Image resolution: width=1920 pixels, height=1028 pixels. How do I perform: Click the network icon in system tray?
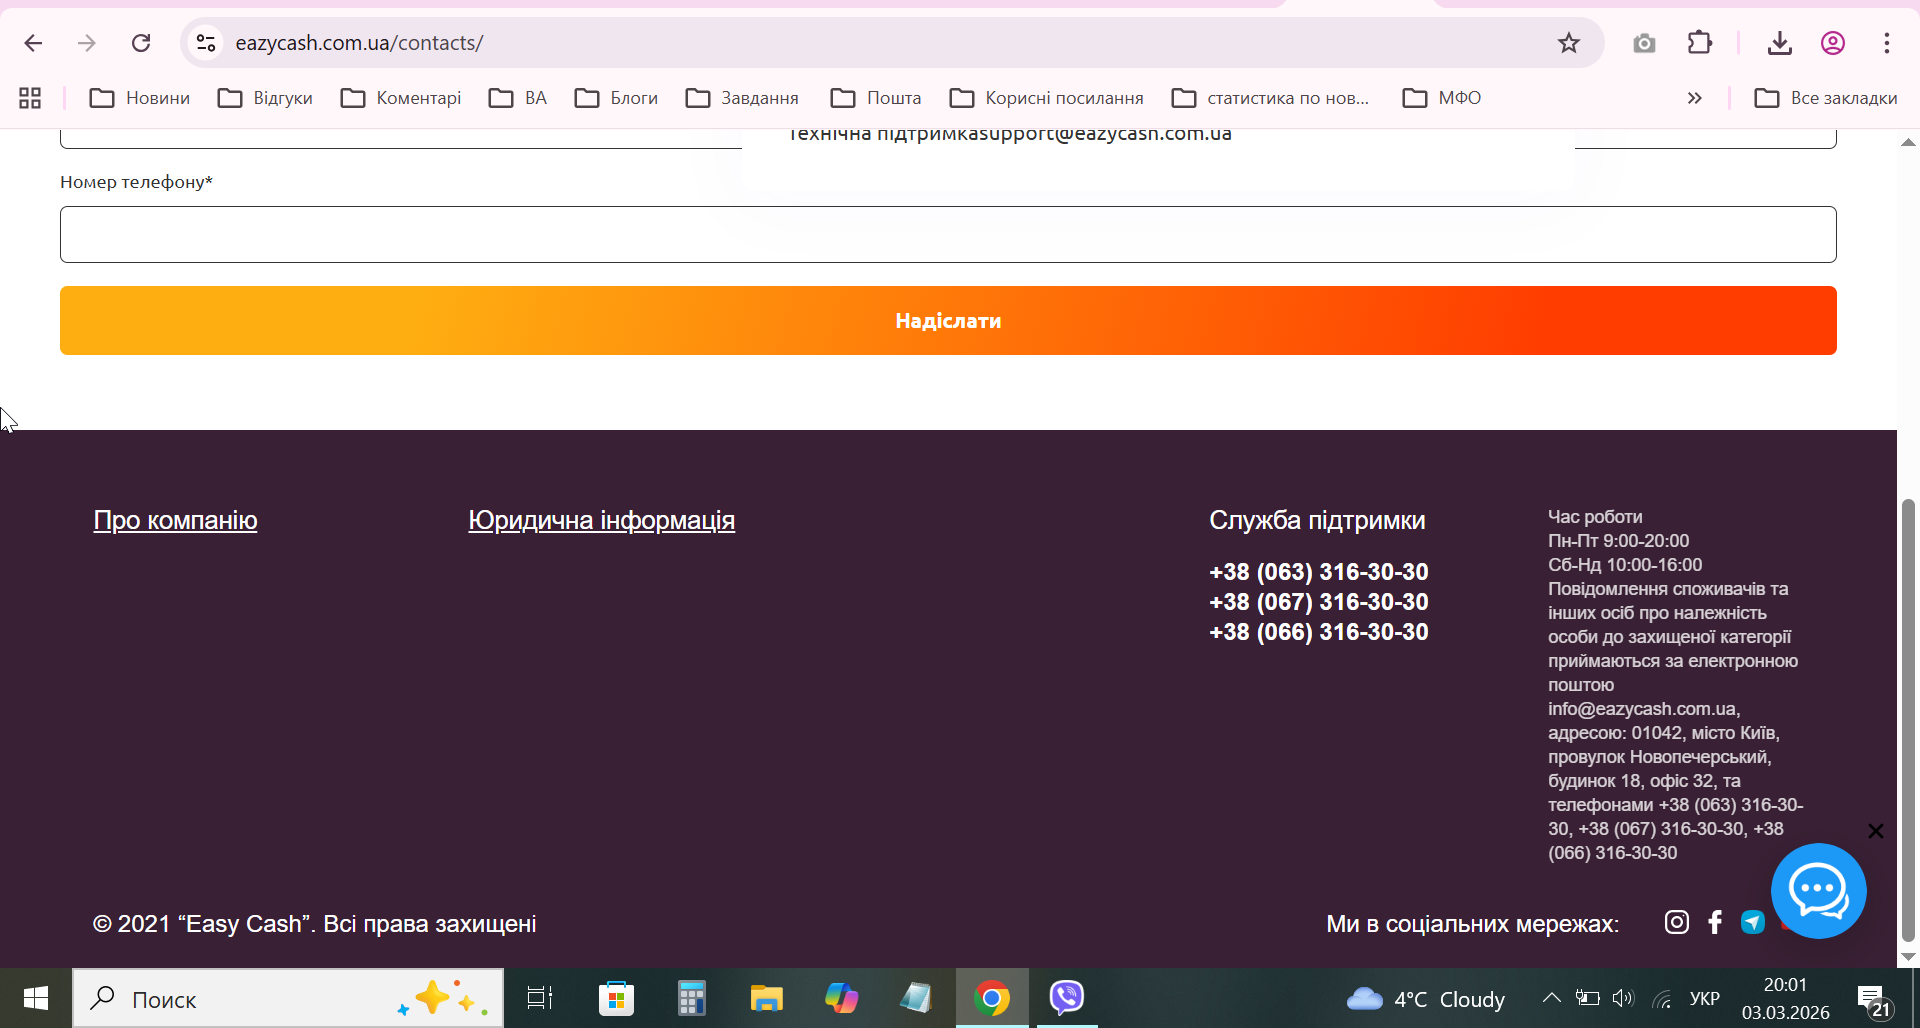click(x=1662, y=999)
